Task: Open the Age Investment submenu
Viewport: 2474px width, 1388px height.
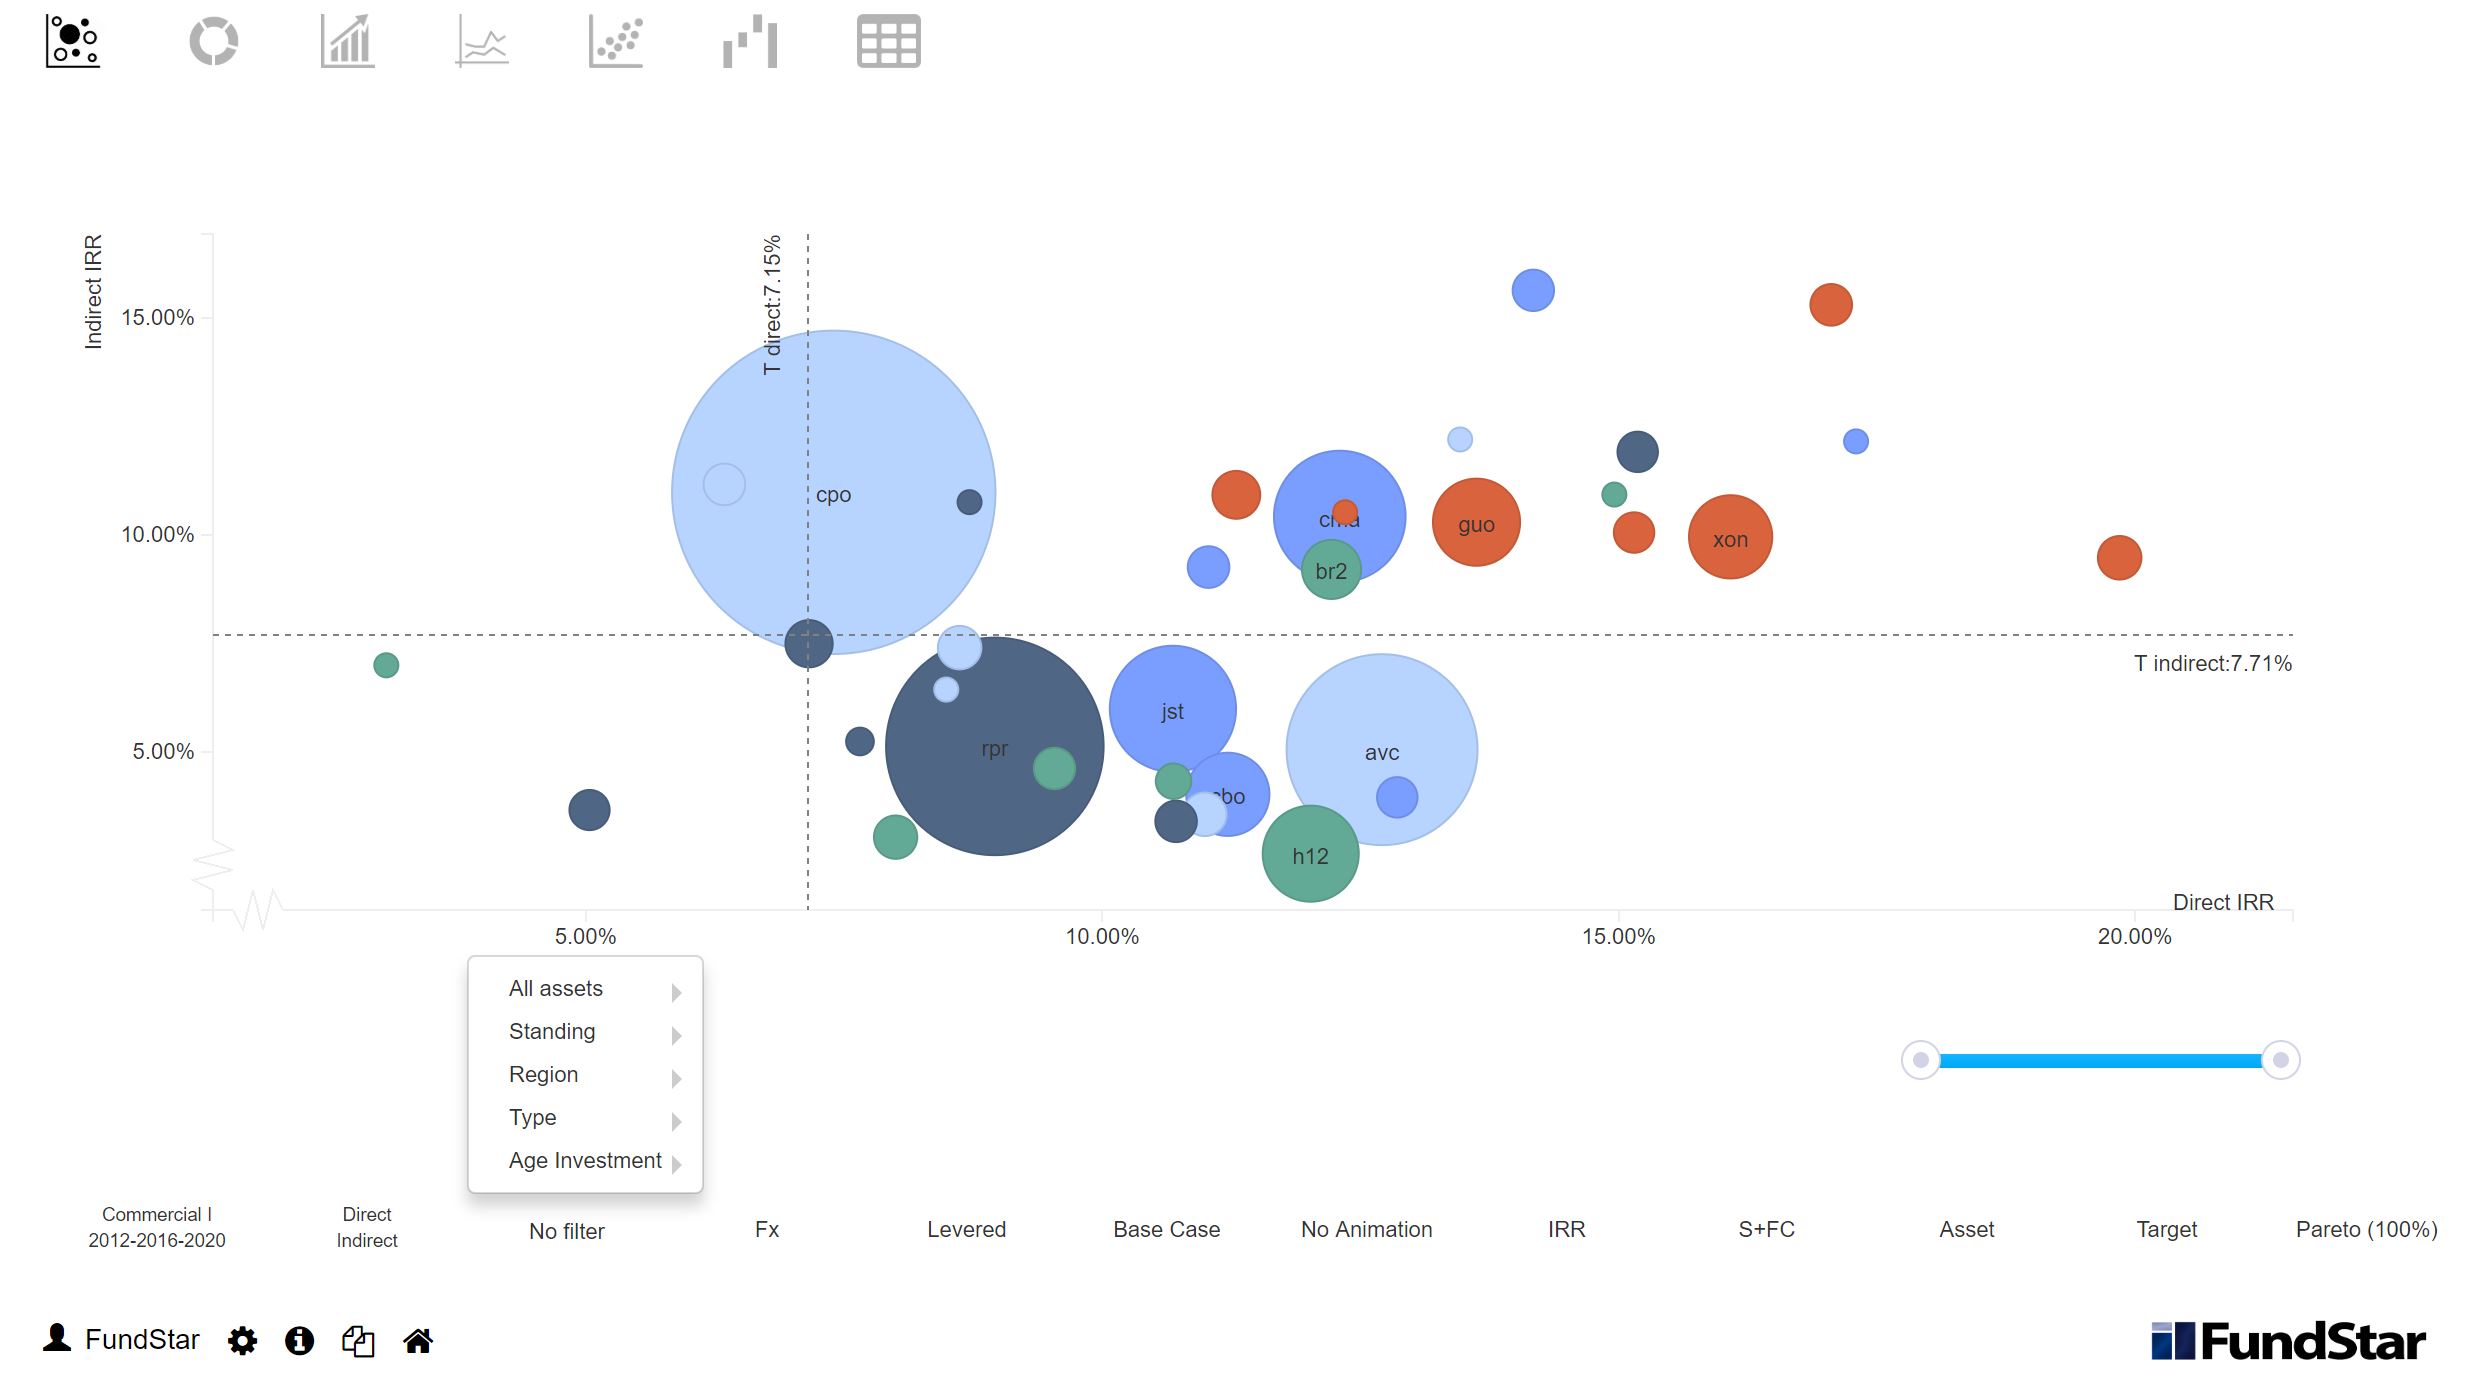Action: point(585,1161)
